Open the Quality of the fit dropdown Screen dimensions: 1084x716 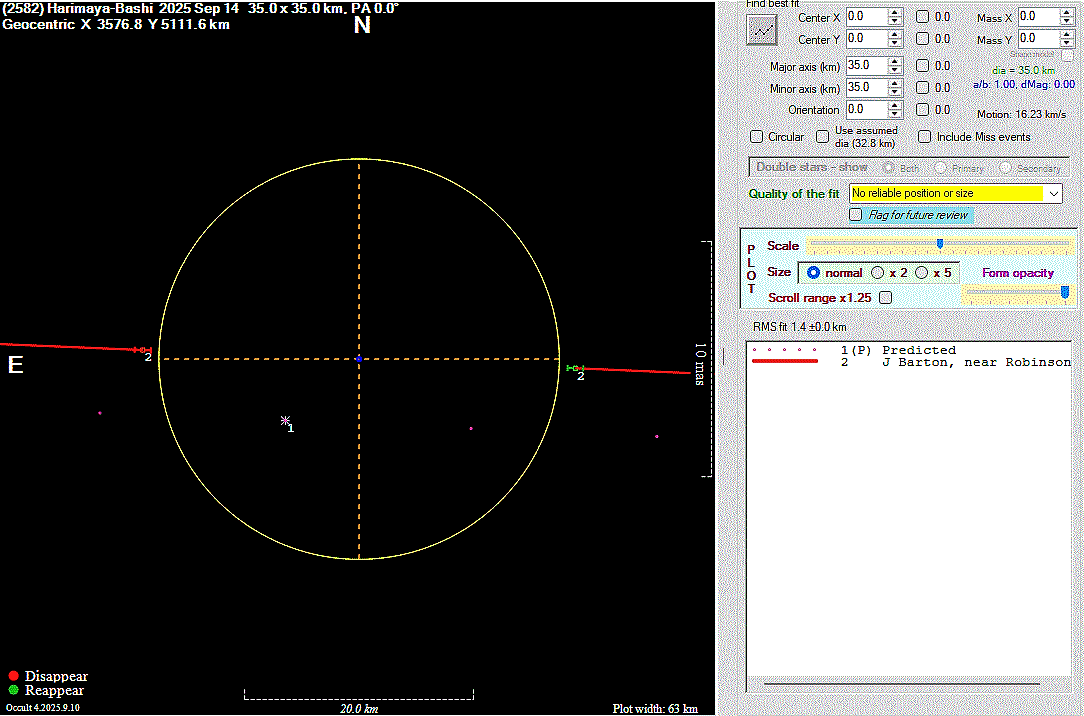[1053, 193]
